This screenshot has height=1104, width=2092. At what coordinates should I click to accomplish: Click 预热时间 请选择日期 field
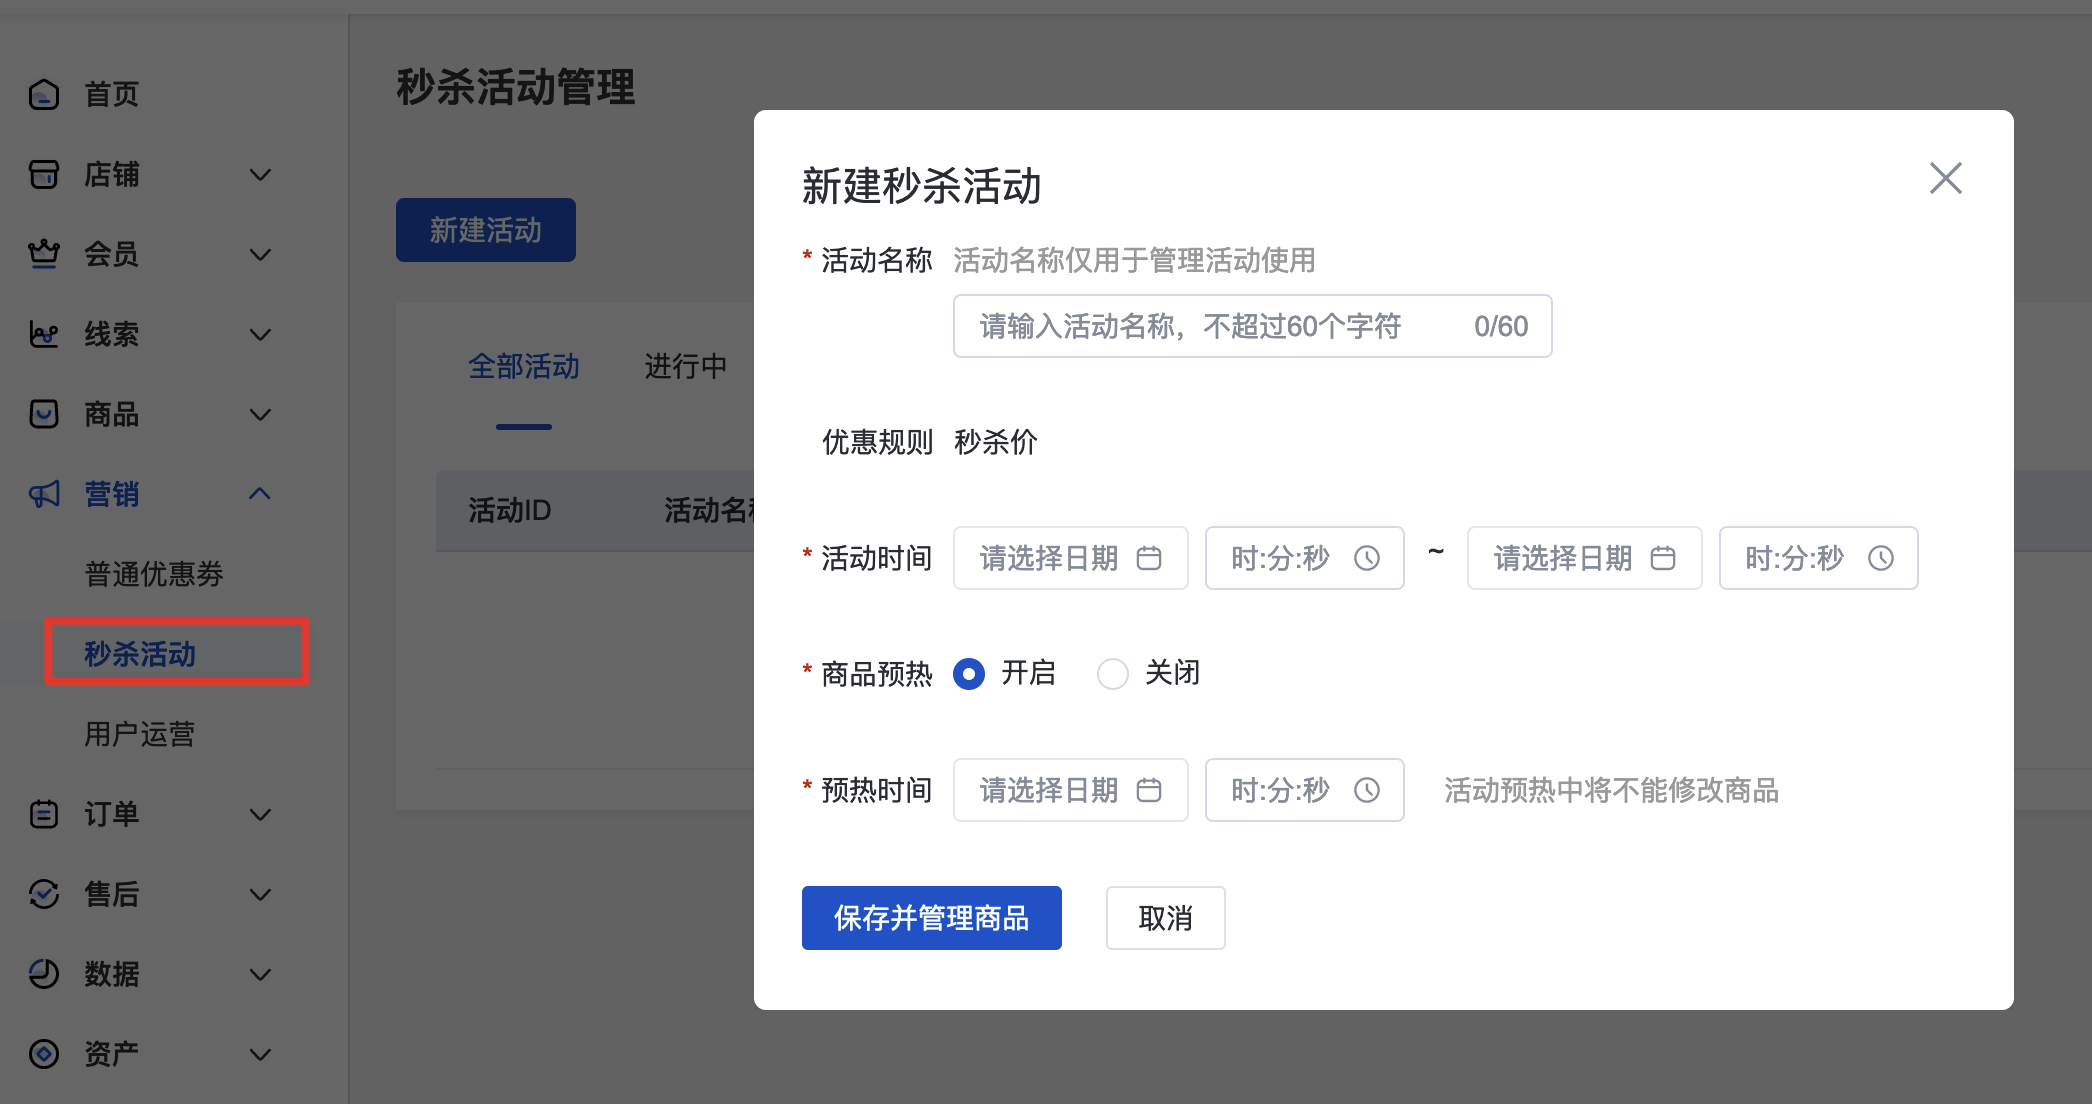tap(1071, 790)
